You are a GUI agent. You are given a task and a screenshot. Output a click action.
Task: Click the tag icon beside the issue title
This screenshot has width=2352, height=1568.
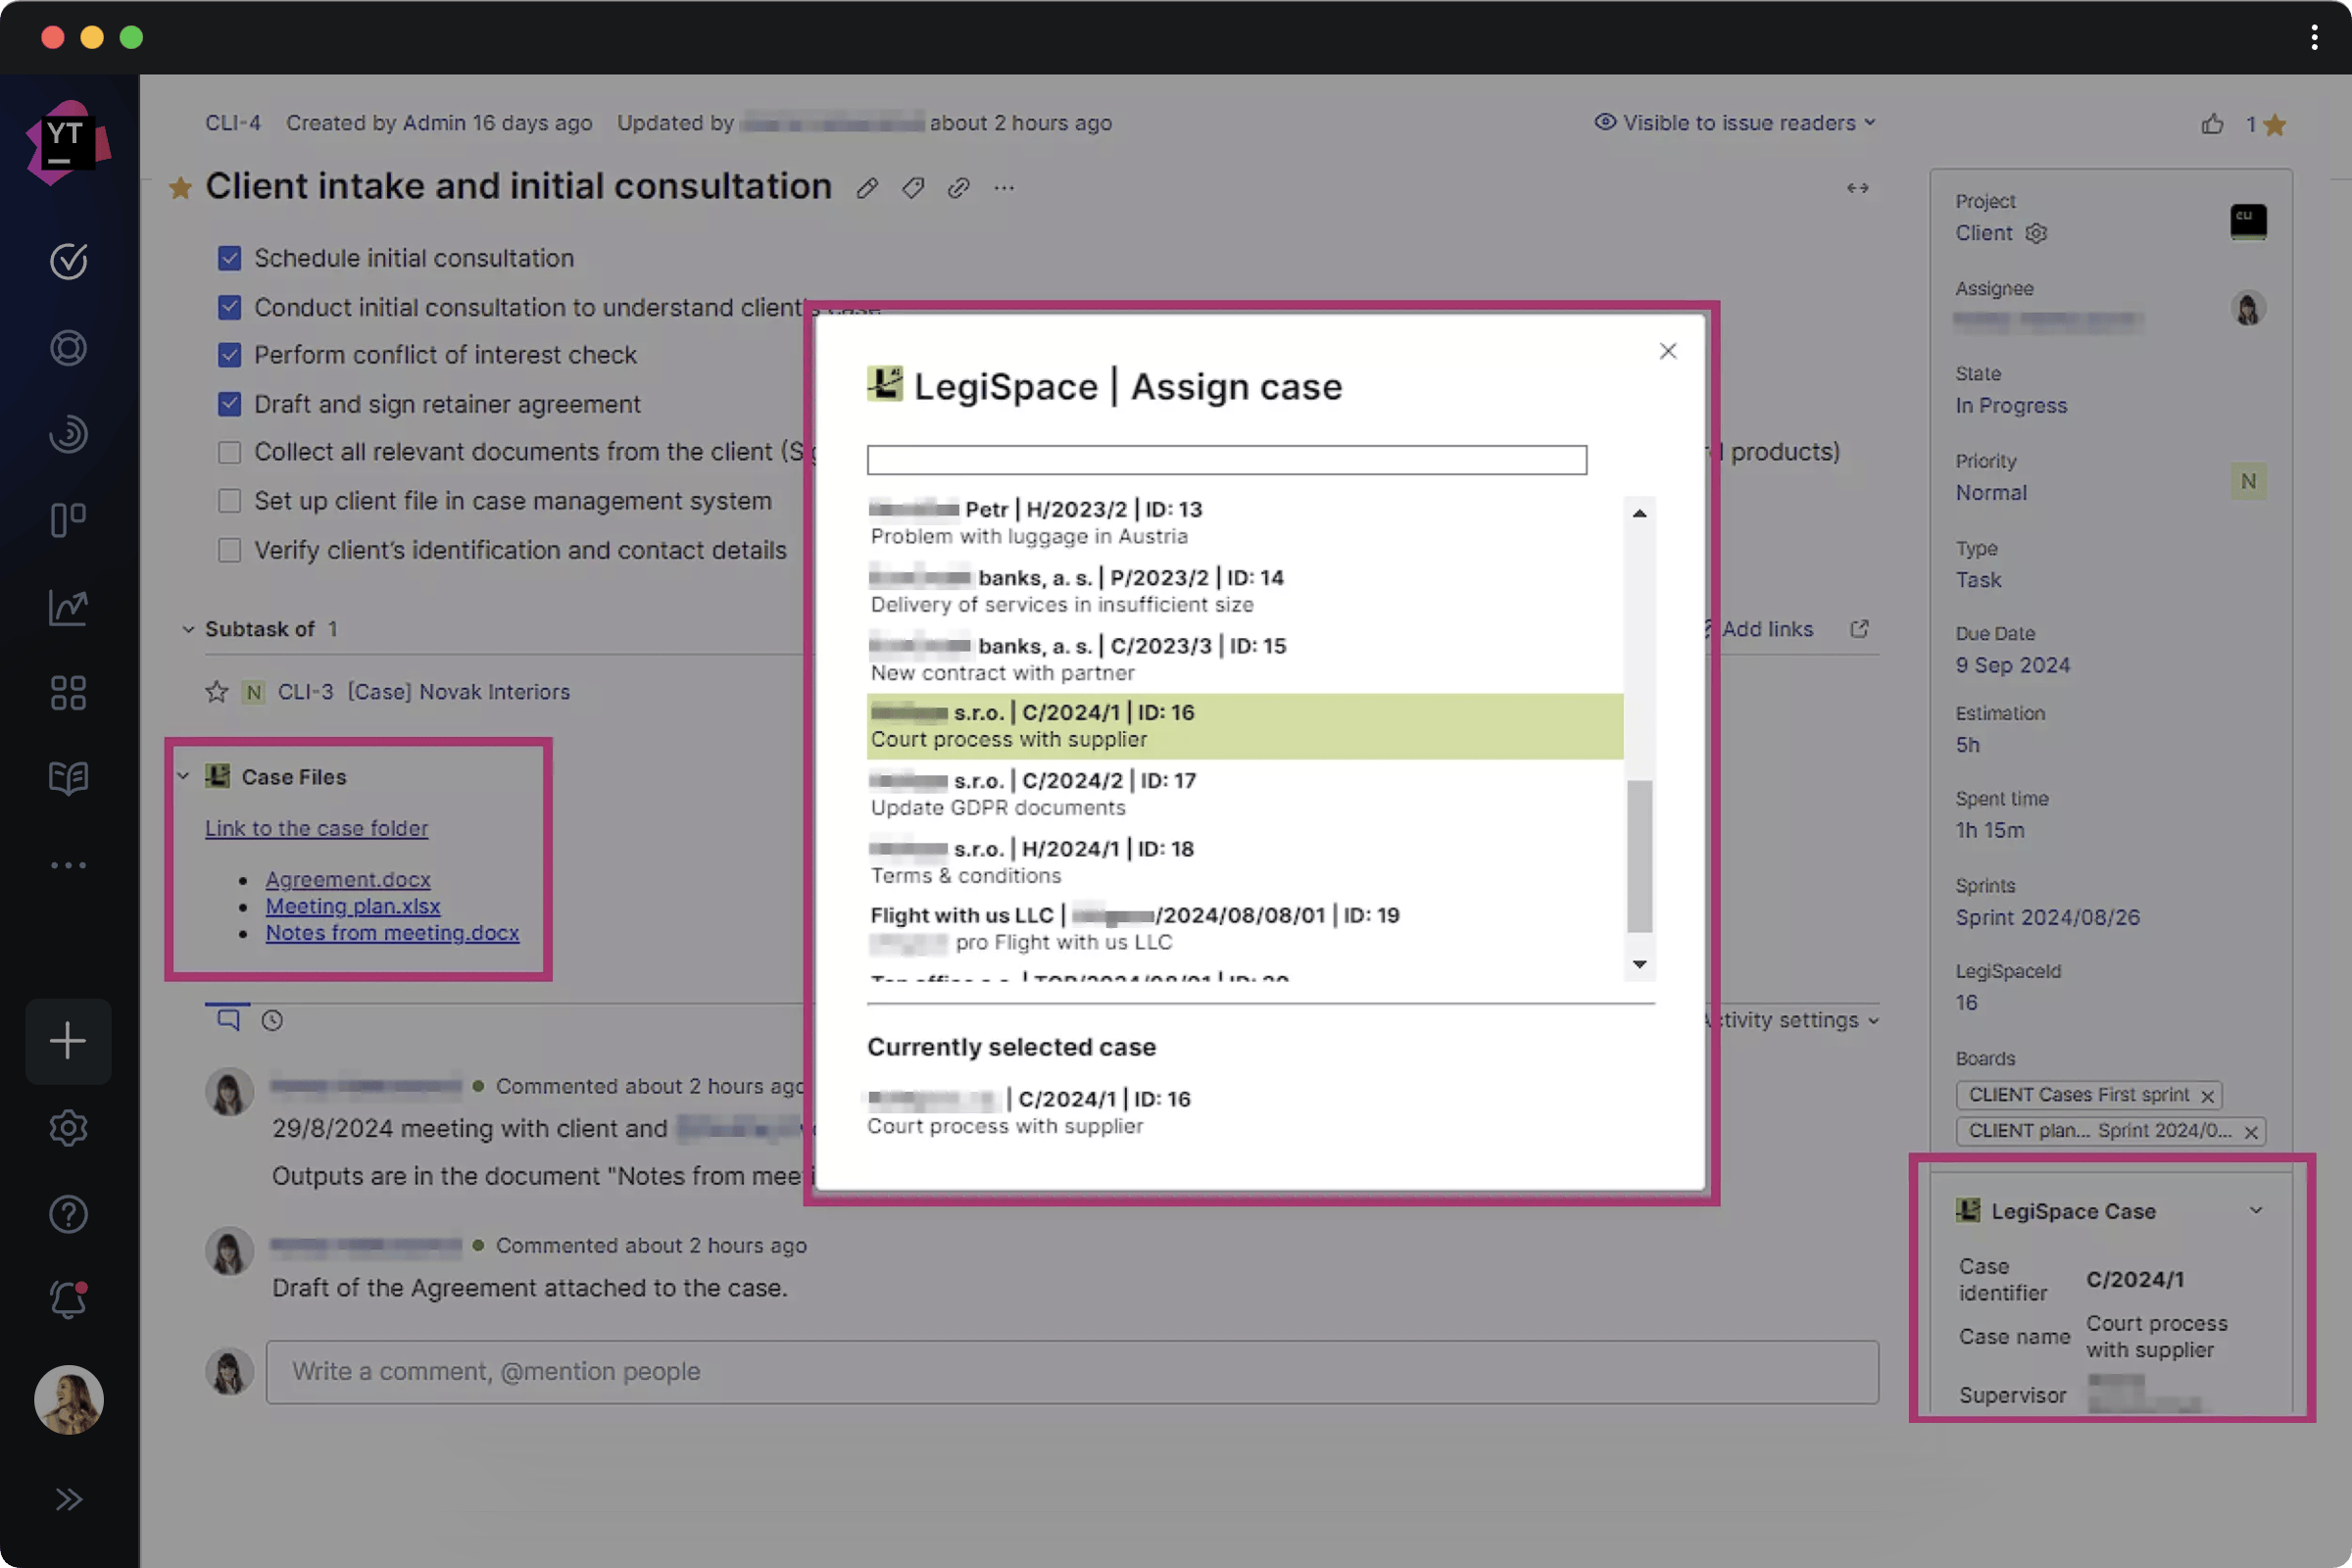click(x=912, y=188)
